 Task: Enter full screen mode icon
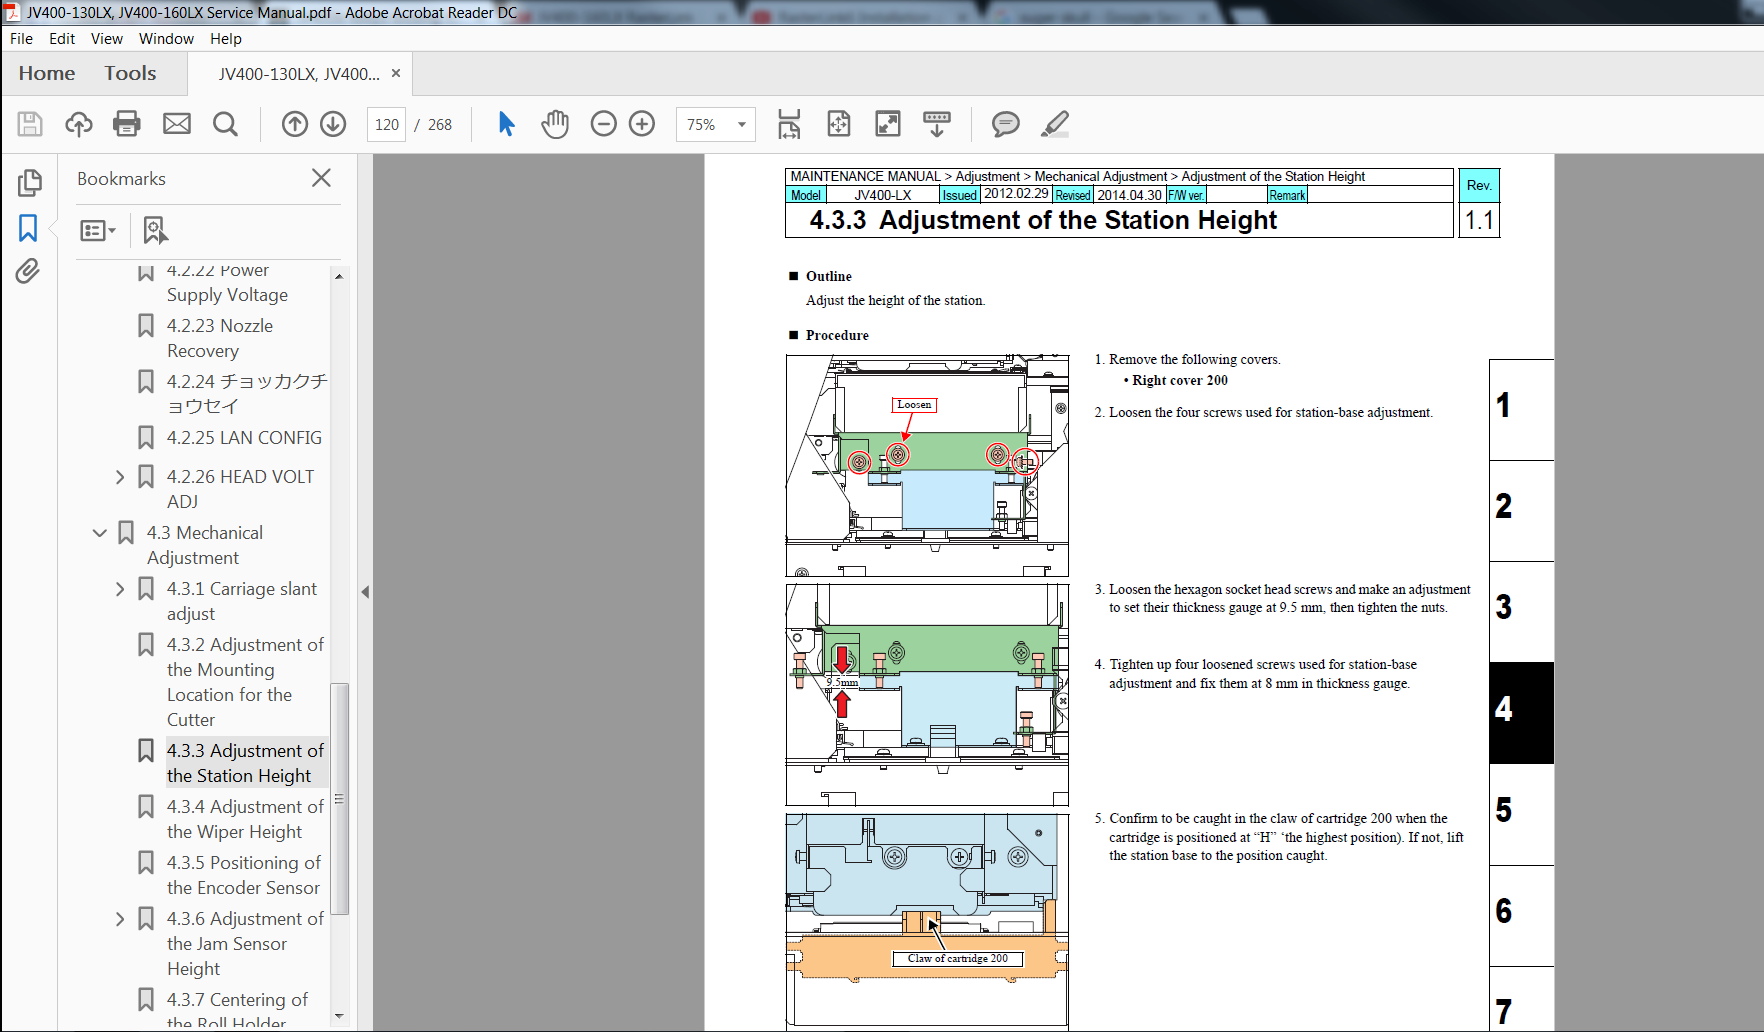click(x=888, y=124)
